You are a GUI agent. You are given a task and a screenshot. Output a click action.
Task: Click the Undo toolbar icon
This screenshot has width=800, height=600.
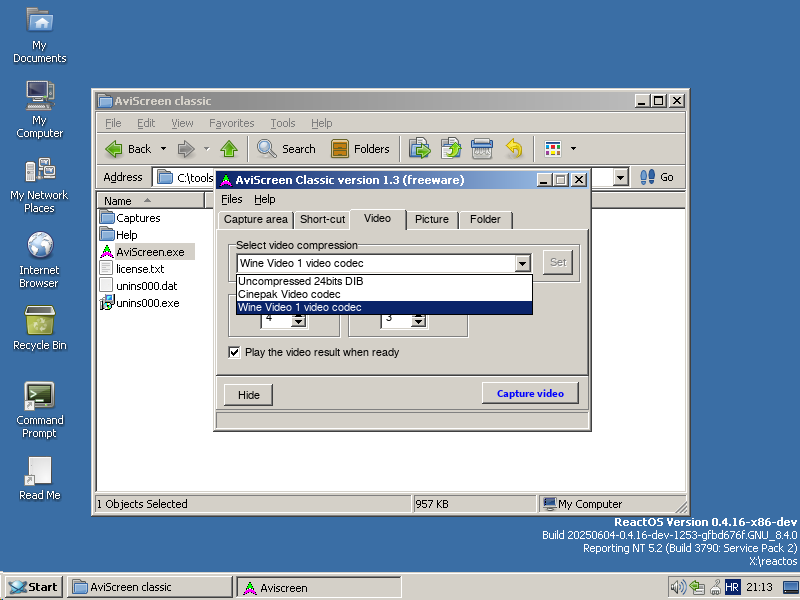pyautogui.click(x=514, y=149)
